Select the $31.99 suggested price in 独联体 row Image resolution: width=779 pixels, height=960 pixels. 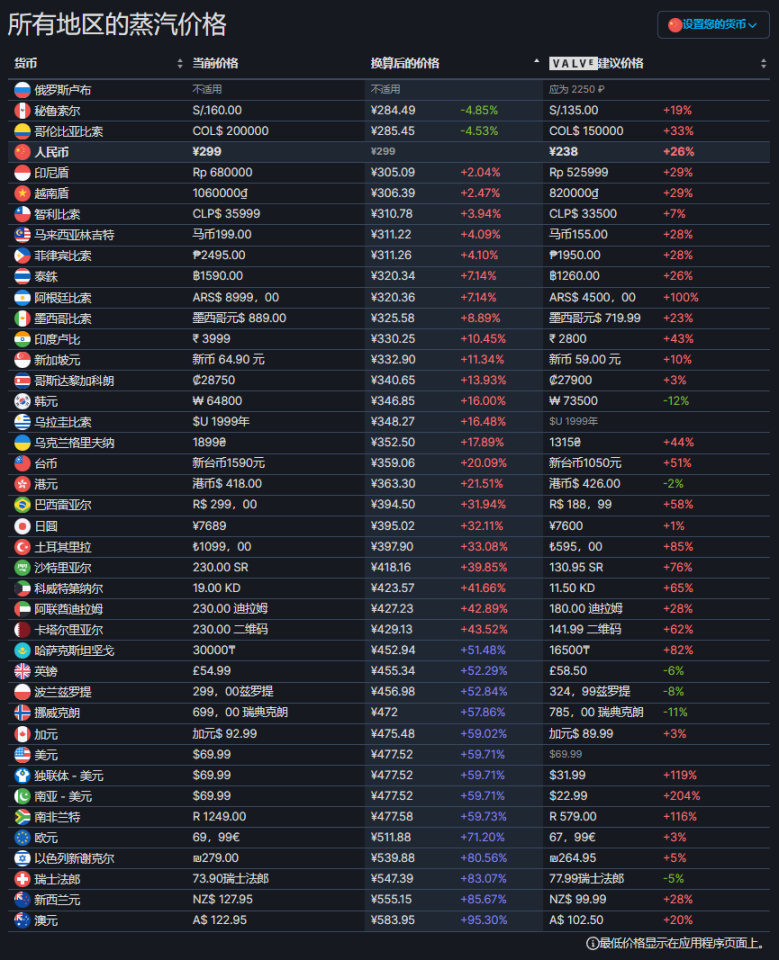568,775
